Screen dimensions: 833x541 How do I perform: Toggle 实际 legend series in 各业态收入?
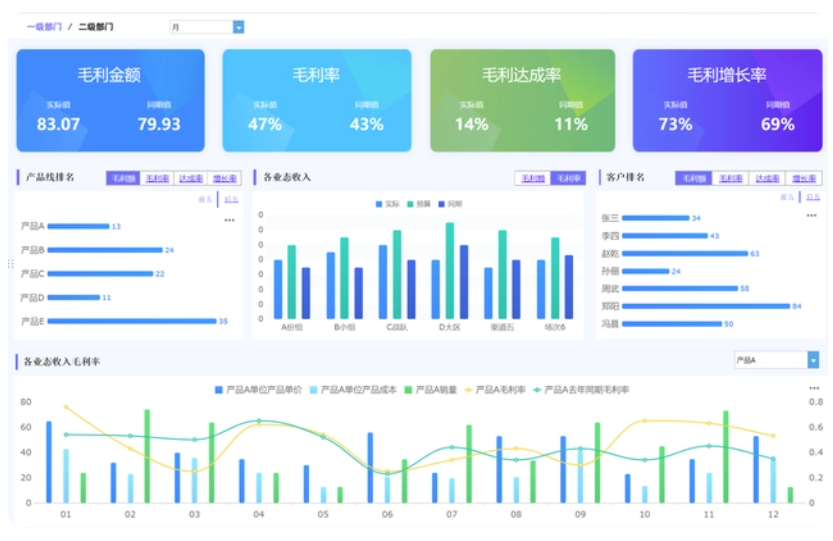click(x=387, y=204)
